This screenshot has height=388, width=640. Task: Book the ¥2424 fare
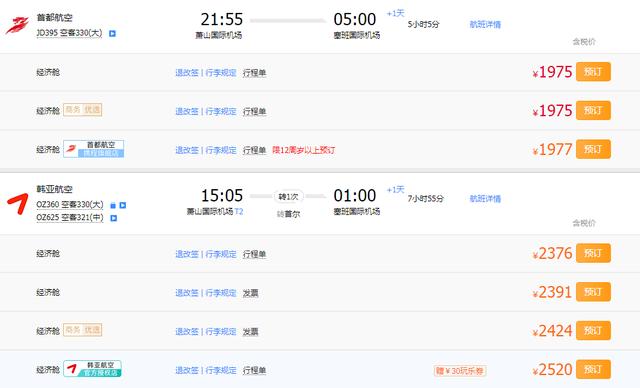pyautogui.click(x=593, y=330)
